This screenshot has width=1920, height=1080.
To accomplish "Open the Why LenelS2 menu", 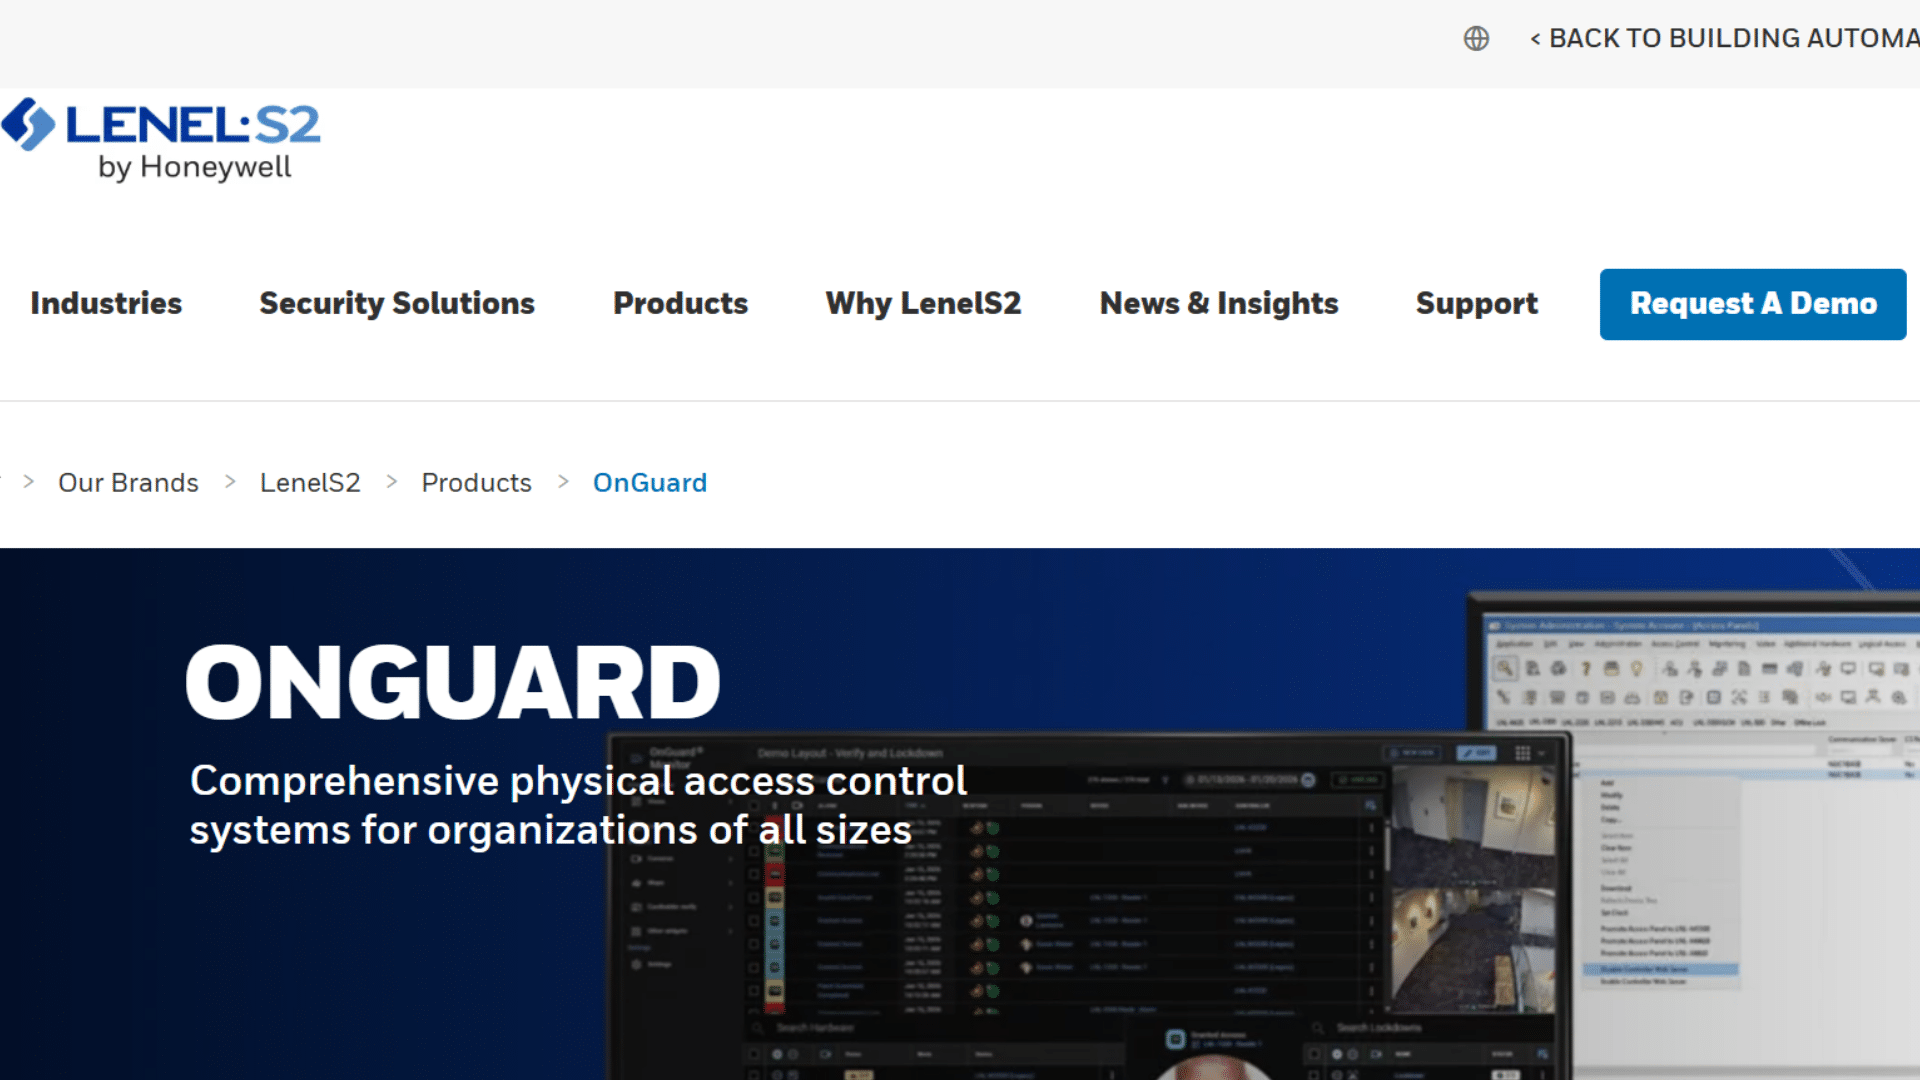I will pyautogui.click(x=923, y=303).
